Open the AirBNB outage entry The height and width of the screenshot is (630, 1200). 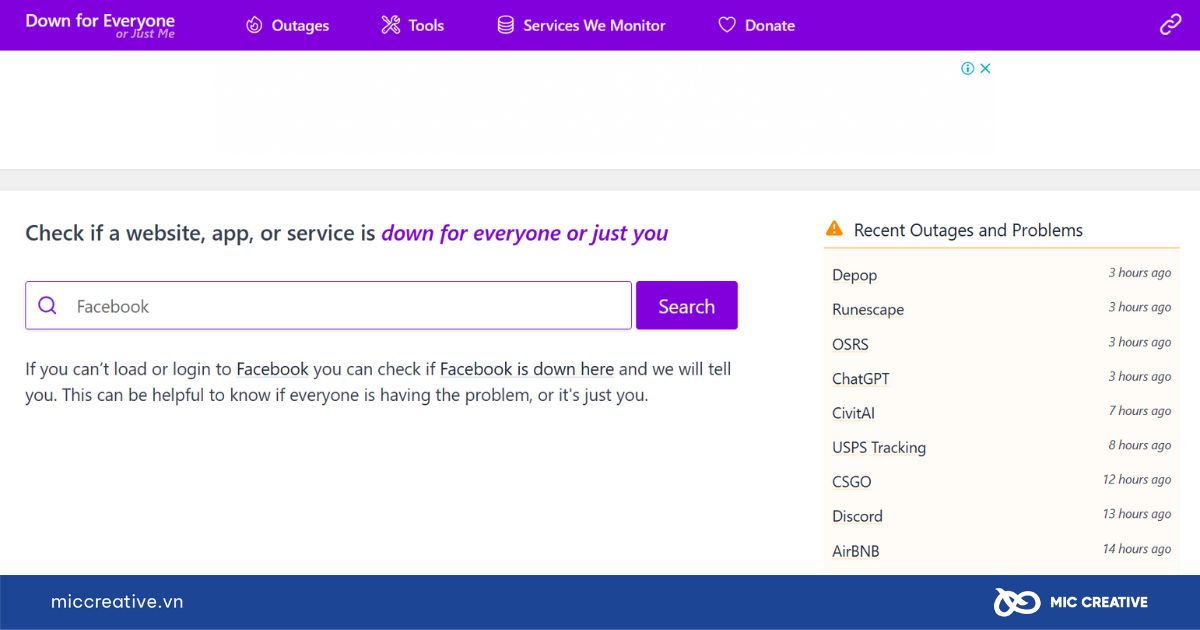point(856,550)
